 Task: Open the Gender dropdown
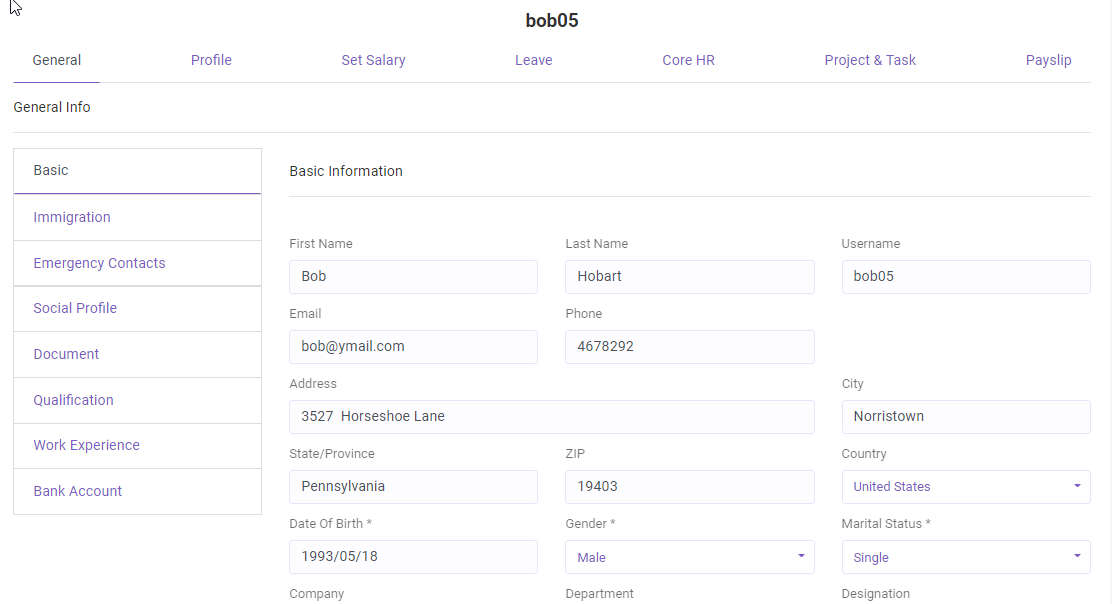point(689,557)
